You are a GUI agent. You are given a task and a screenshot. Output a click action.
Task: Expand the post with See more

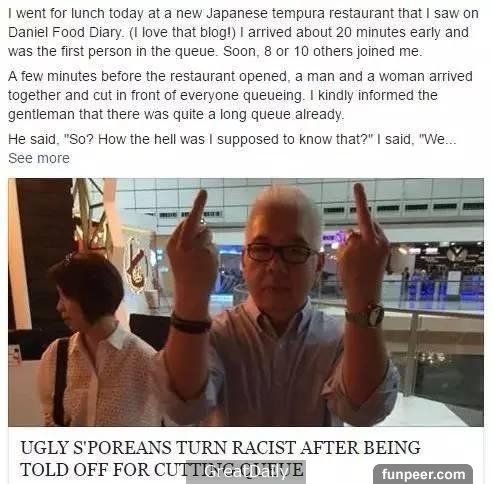tap(39, 158)
